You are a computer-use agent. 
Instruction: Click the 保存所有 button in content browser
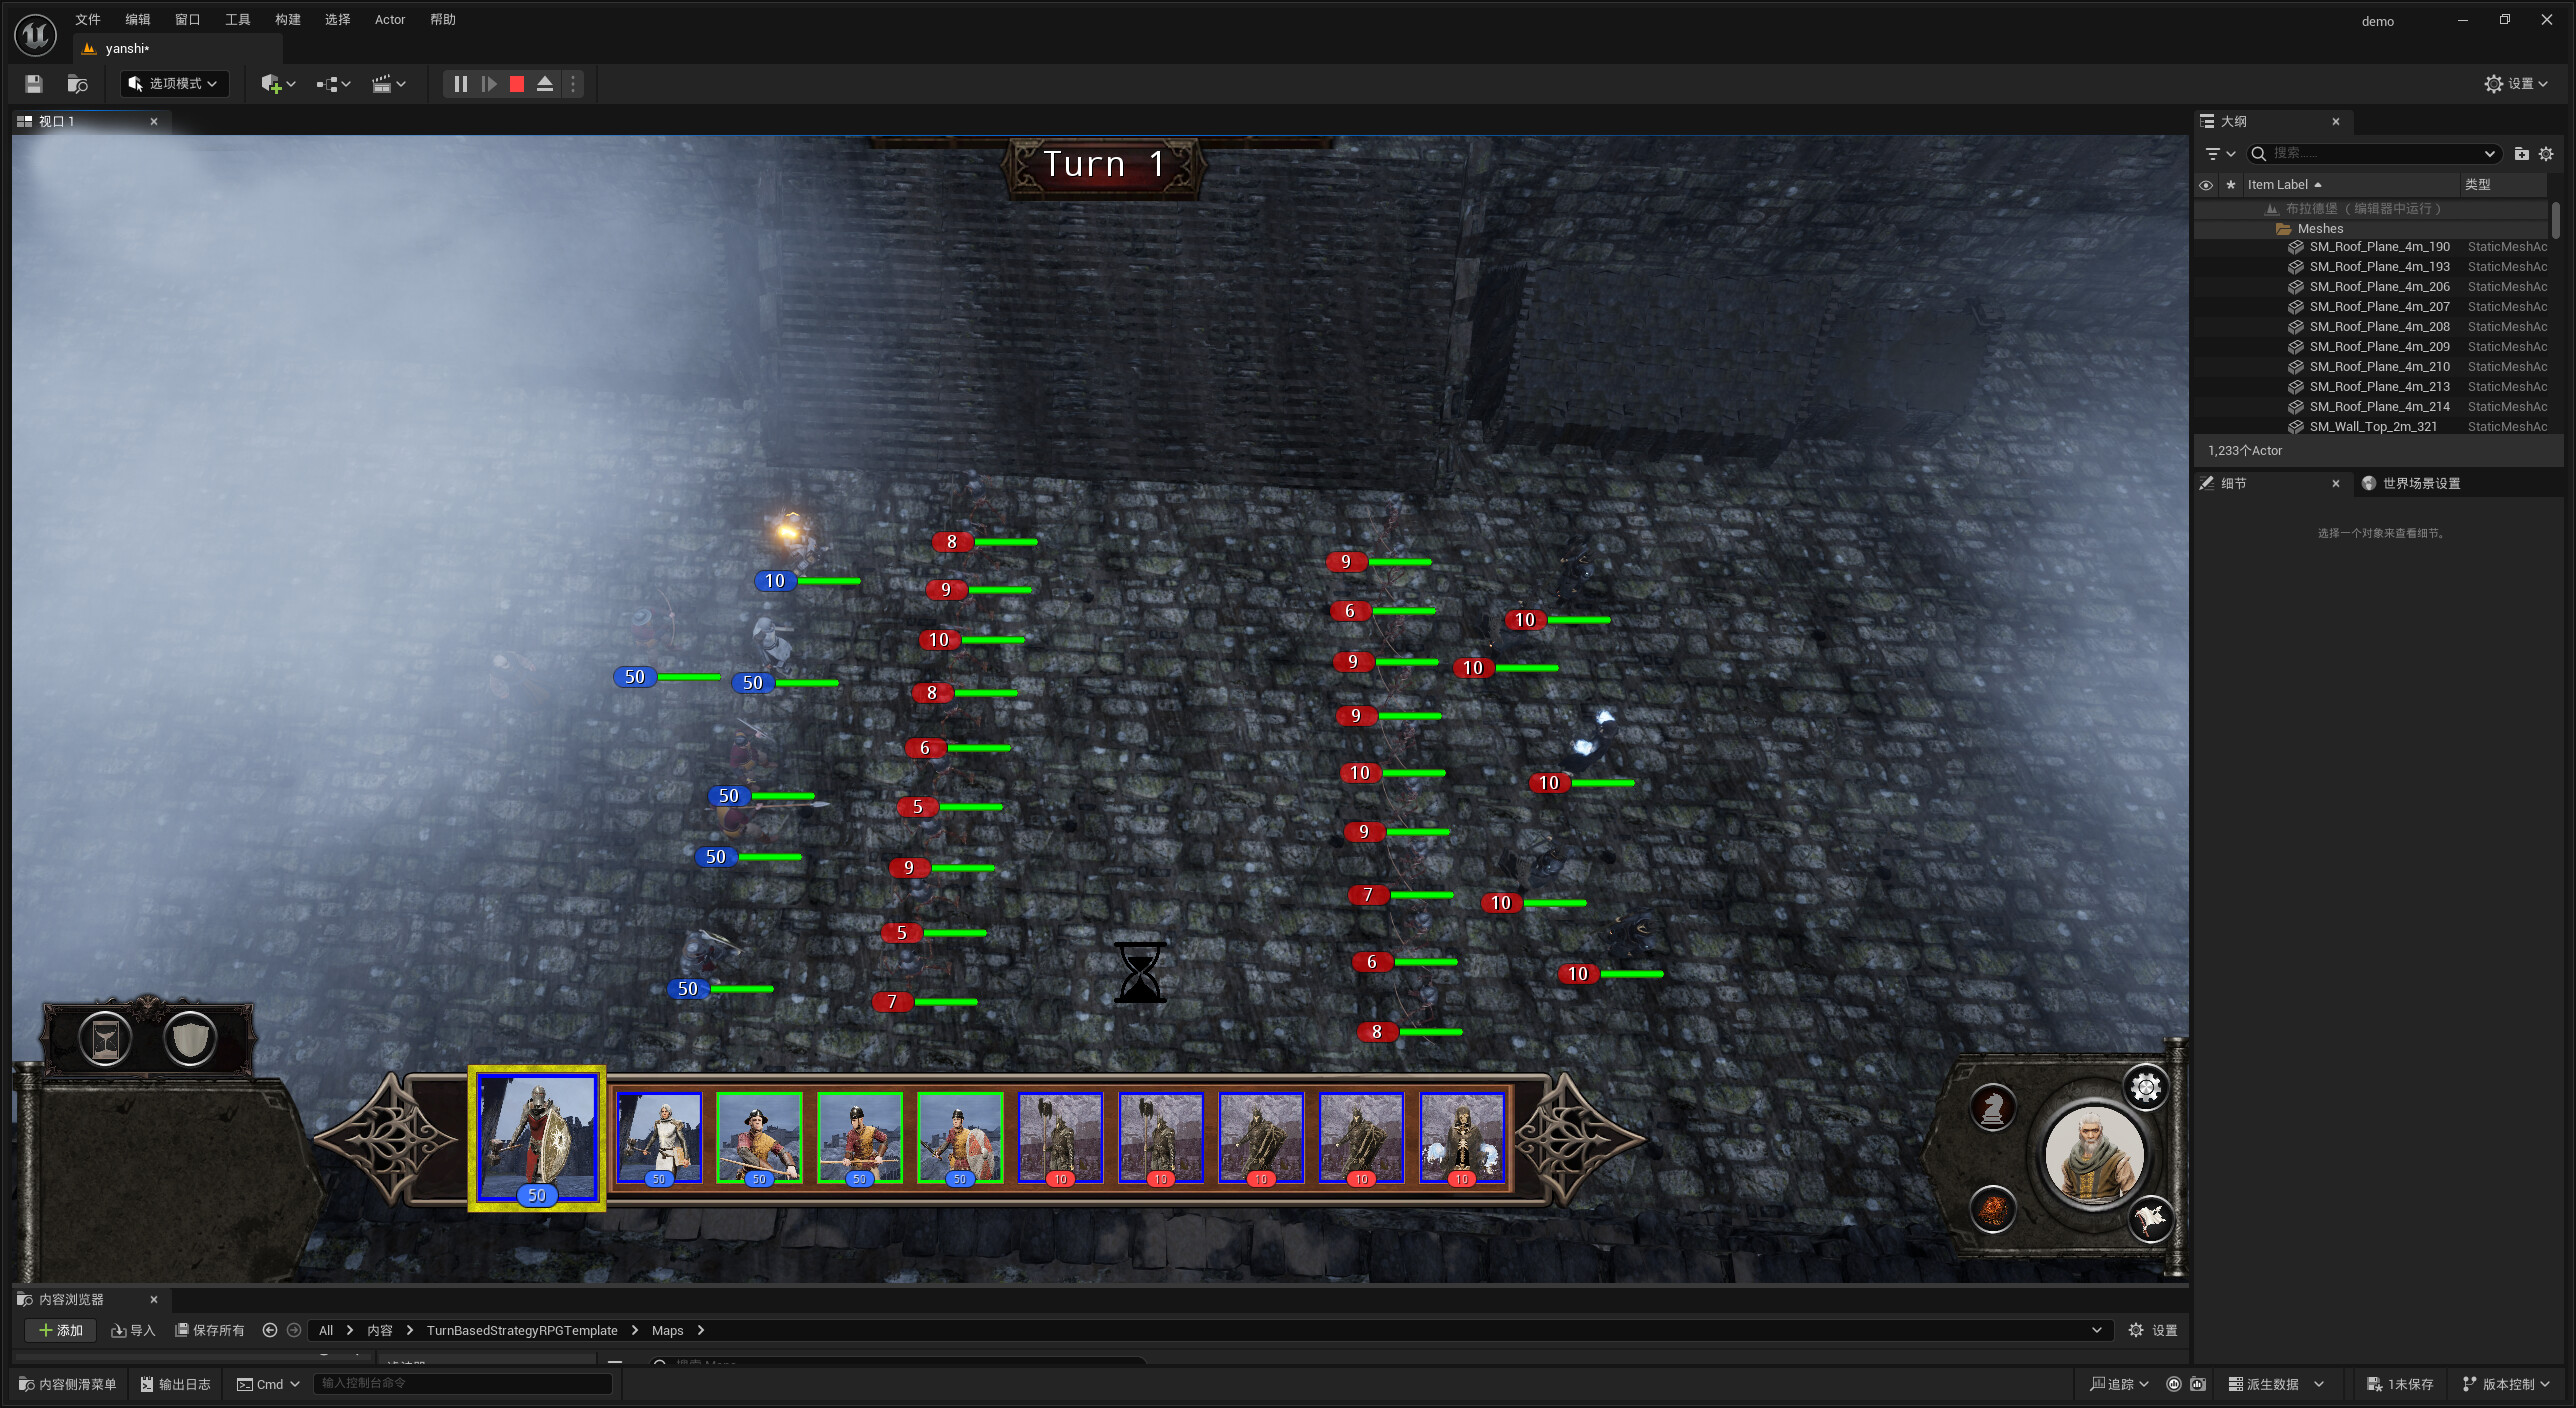(209, 1330)
